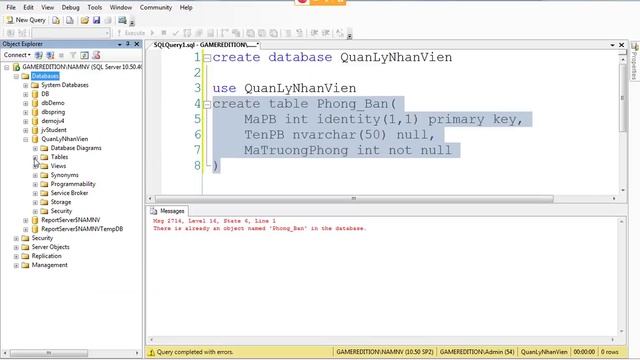Viewport: 640px width, 360px height.
Task: Click the Service Broker folder icon
Action: pyautogui.click(x=44, y=193)
